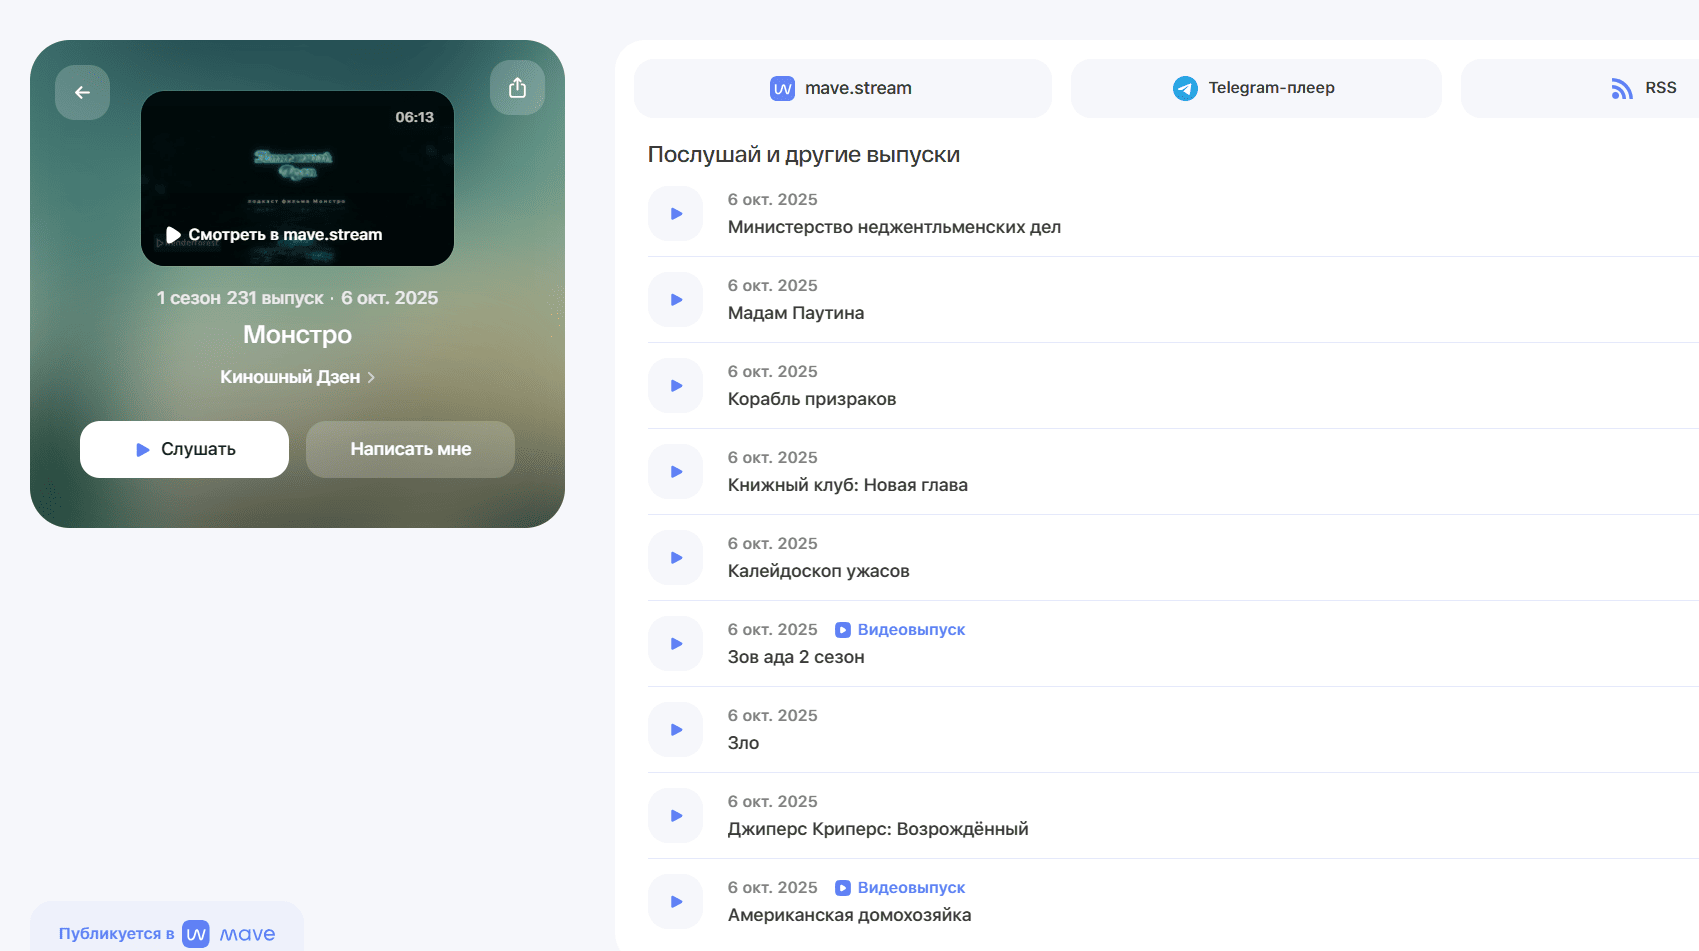Open the share episode icon
The image size is (1699, 951).
click(x=517, y=88)
